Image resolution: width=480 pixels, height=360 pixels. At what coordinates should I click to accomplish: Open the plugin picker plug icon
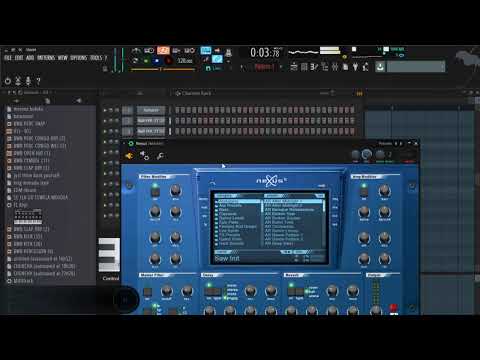[x=355, y=67]
